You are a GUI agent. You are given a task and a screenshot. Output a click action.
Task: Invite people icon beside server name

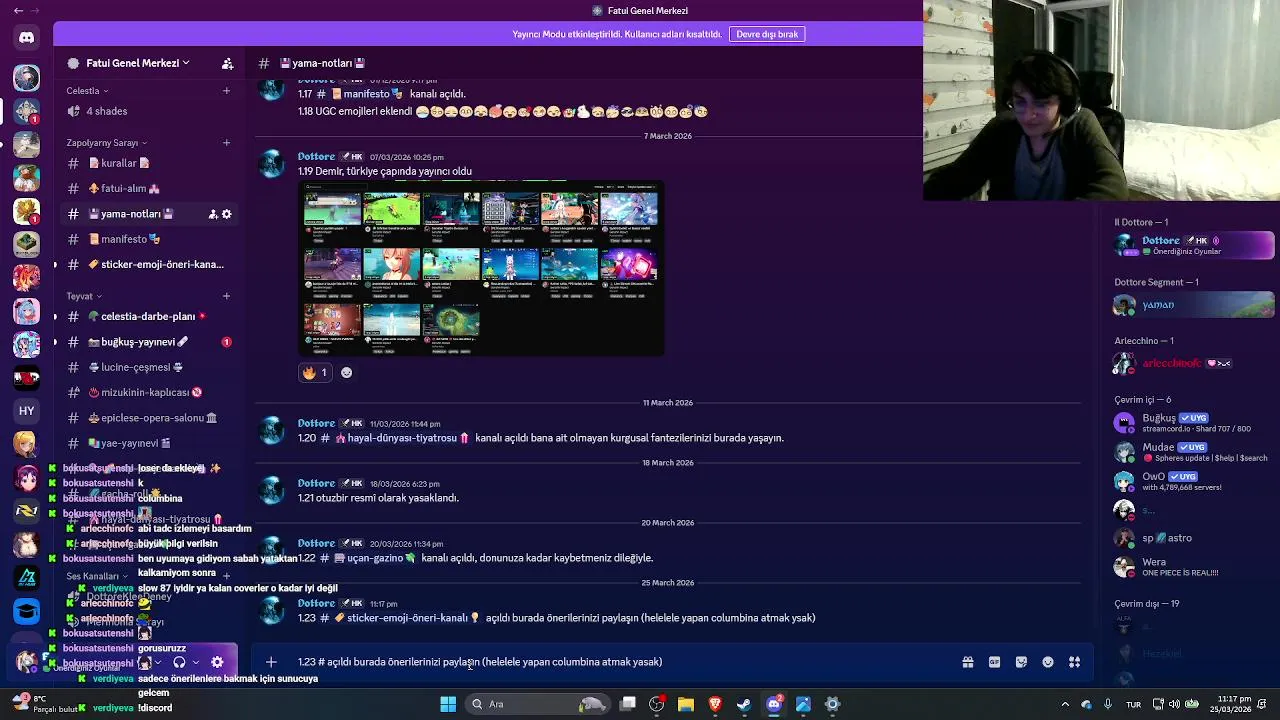228,63
